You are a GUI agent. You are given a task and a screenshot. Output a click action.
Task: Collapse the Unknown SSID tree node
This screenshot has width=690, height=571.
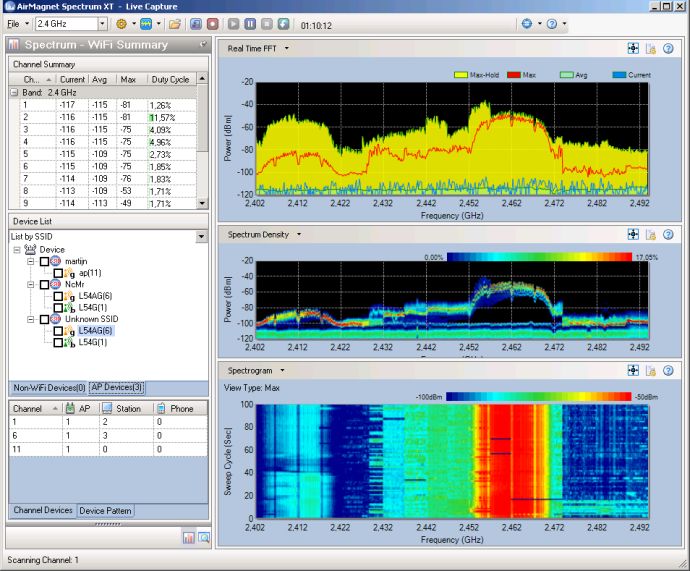[x=30, y=319]
